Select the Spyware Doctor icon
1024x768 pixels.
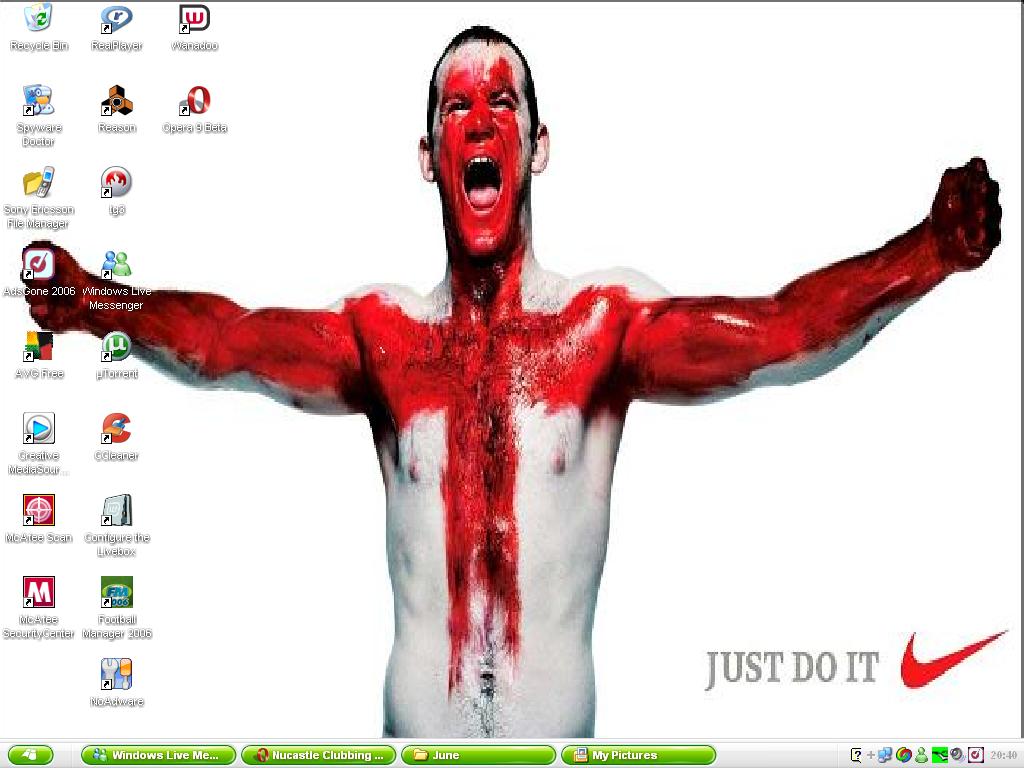tap(38, 101)
